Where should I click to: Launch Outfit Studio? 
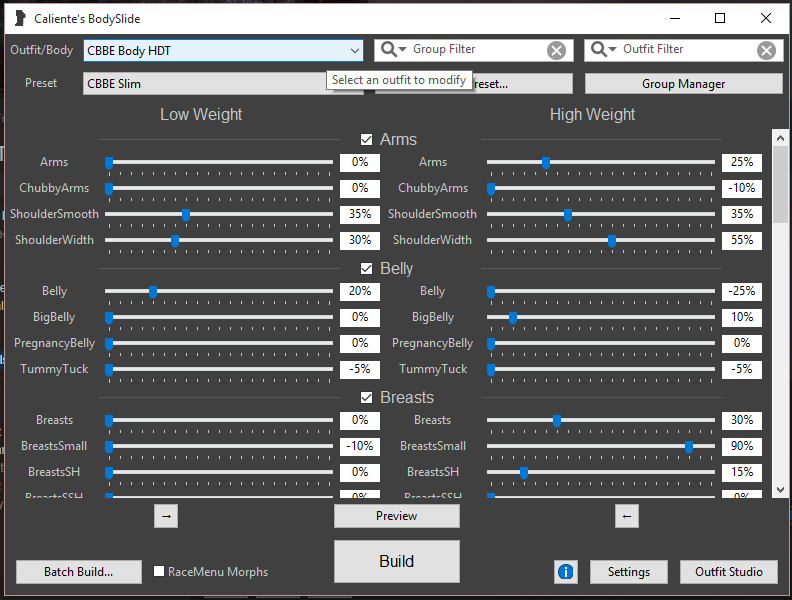[x=729, y=572]
